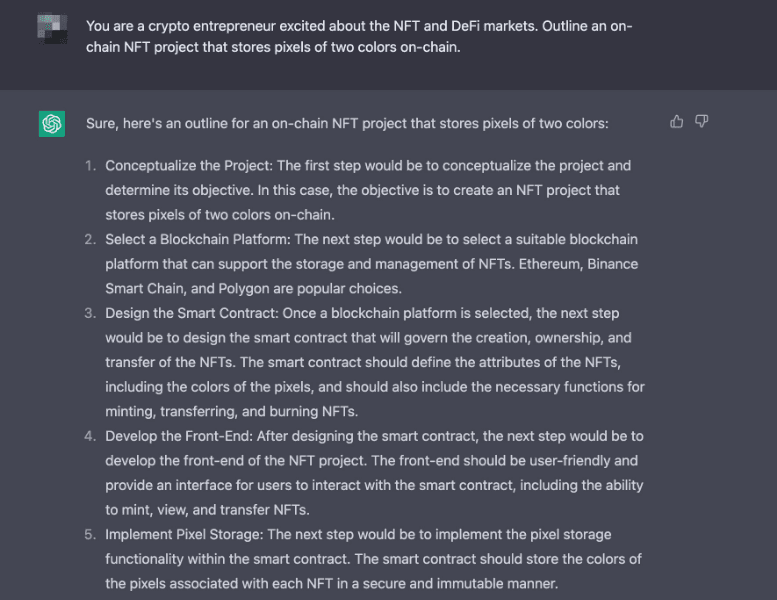The width and height of the screenshot is (777, 600).
Task: Click the 'secure and immutable manner' line
Action: (332, 584)
